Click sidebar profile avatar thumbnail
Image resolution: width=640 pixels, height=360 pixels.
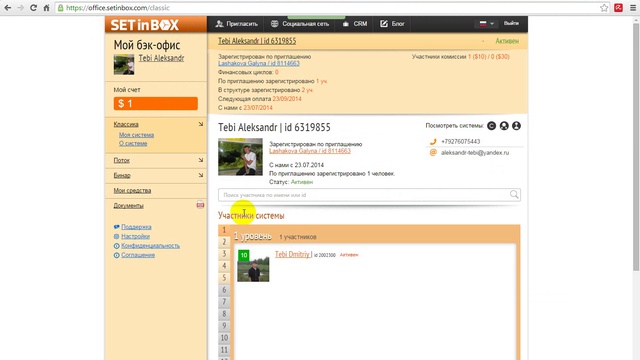[x=124, y=64]
